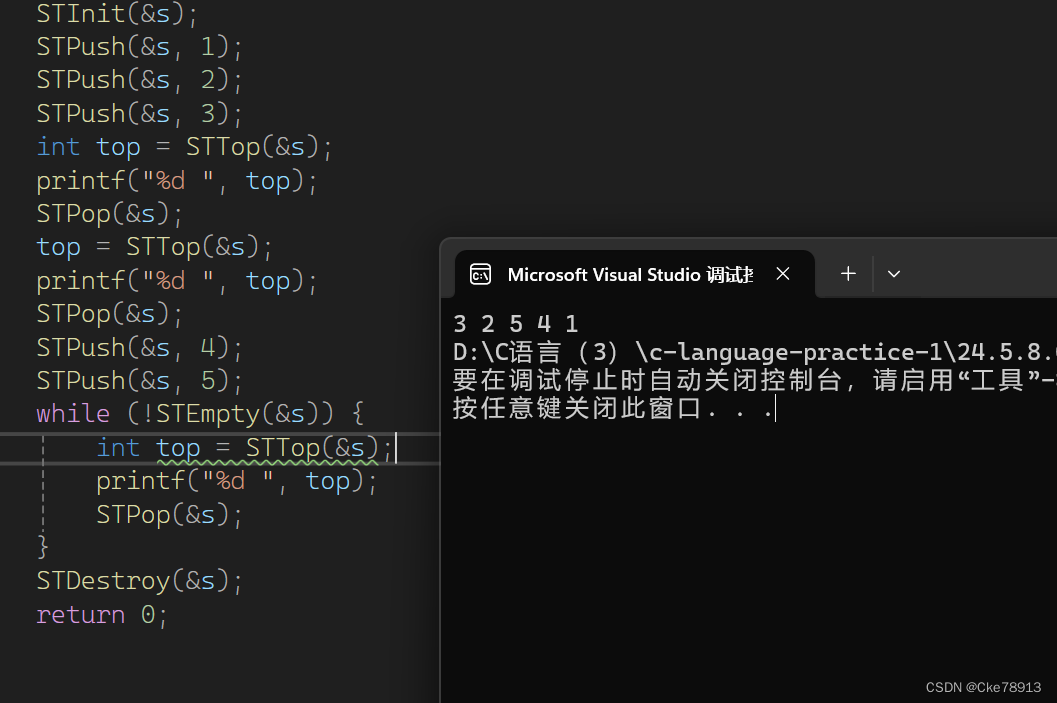Viewport: 1057px width, 703px height.
Task: Click the command-prompt icon on the debug console tab
Action: 480,273
